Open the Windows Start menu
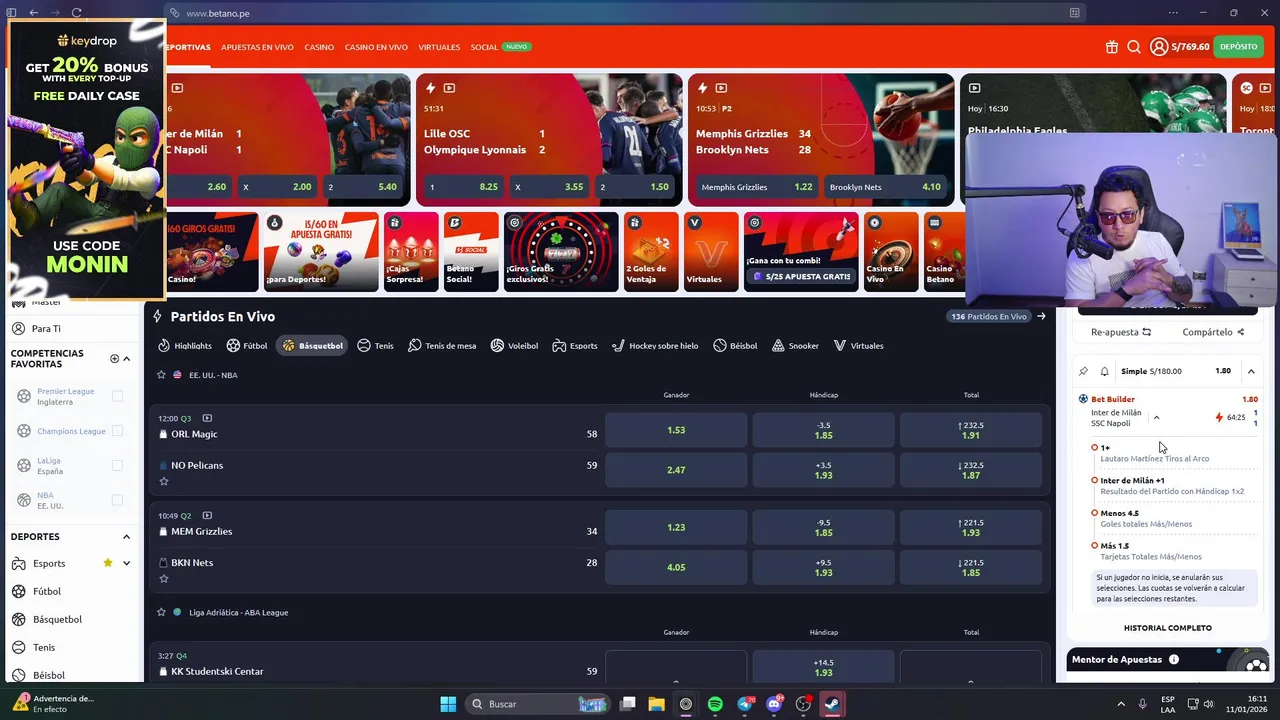Viewport: 1280px width, 720px height. pos(448,704)
